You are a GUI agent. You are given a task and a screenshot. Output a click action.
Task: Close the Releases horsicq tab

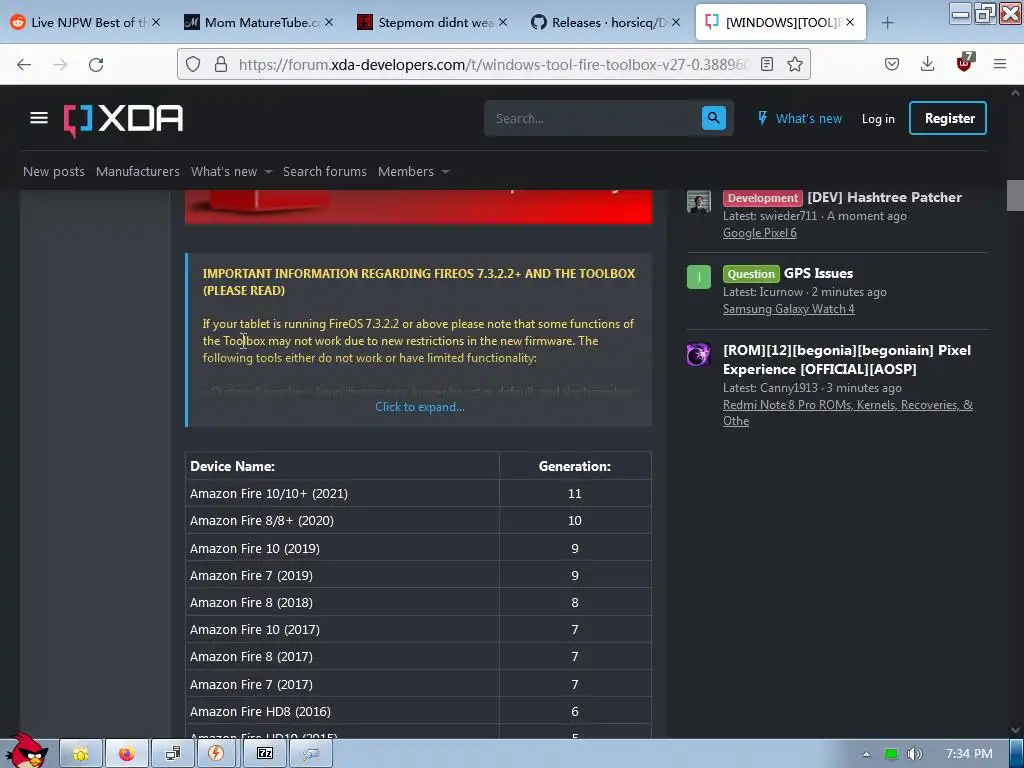click(x=677, y=22)
